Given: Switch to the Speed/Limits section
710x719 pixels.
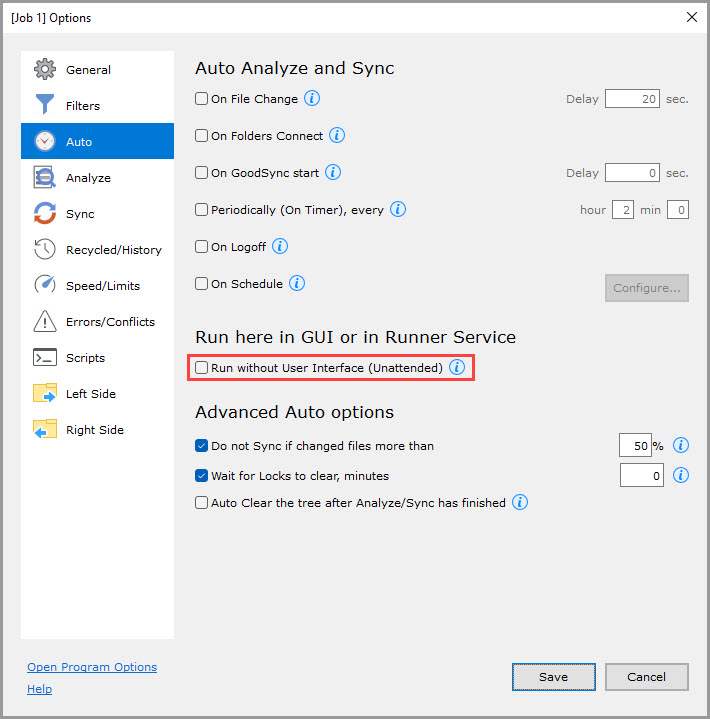Looking at the screenshot, I should tap(102, 286).
